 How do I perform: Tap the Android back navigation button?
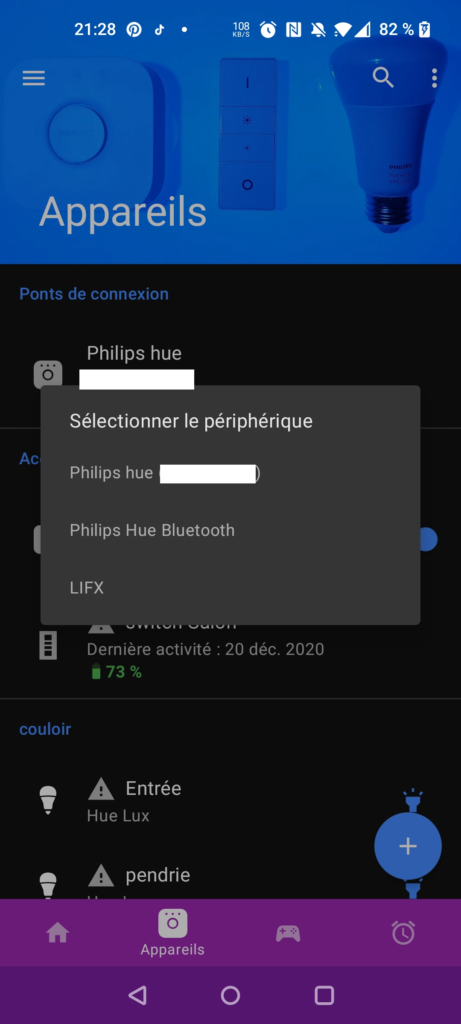137,995
